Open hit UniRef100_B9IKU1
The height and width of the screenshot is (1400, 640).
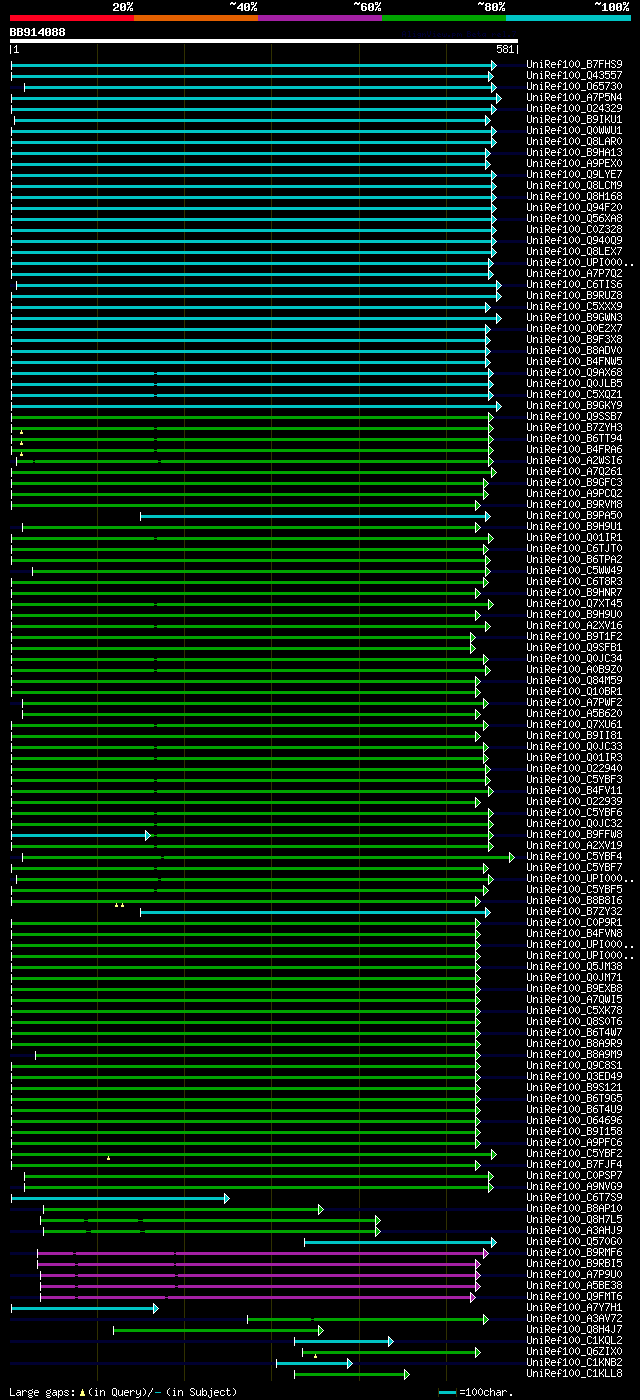574,119
